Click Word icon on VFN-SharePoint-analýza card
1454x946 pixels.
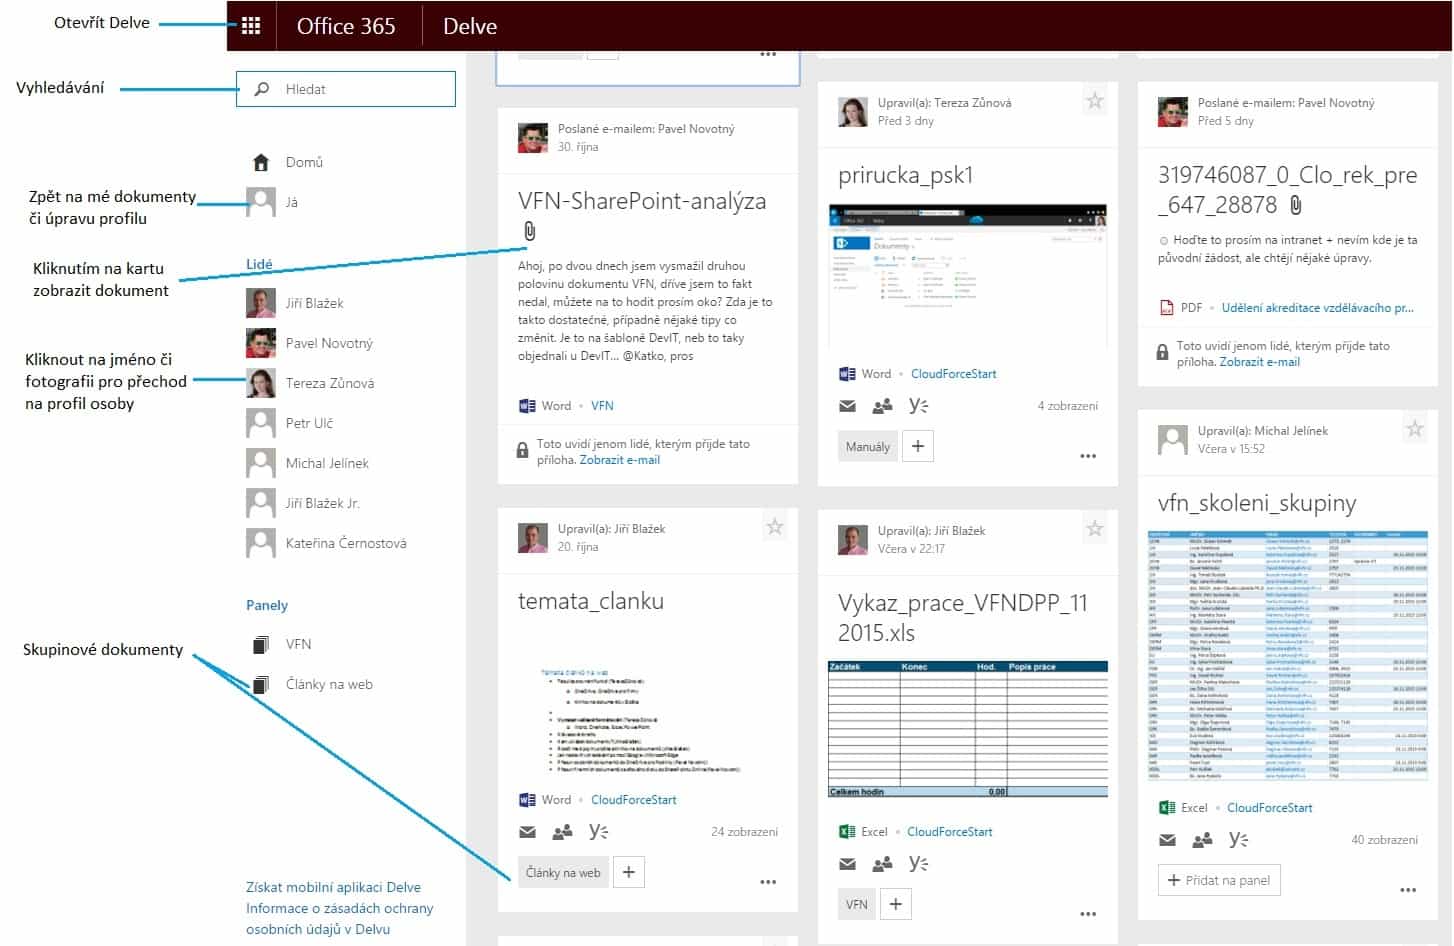pyautogui.click(x=527, y=406)
